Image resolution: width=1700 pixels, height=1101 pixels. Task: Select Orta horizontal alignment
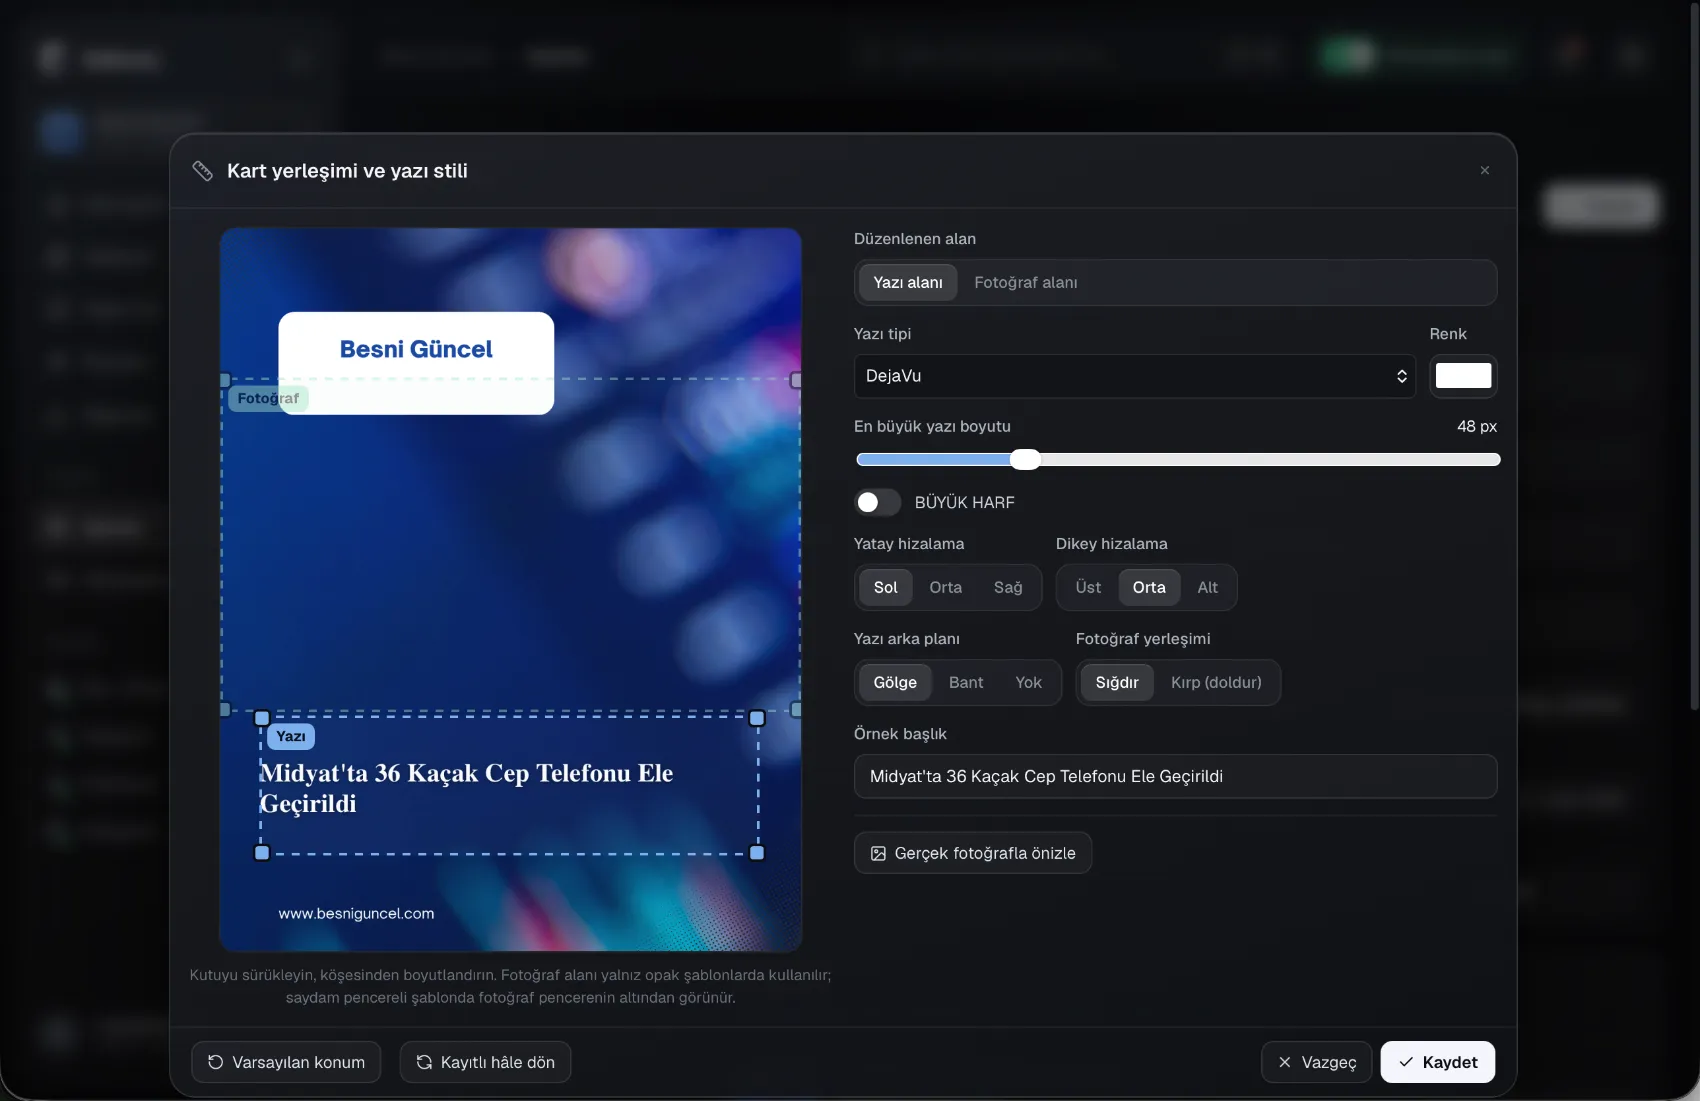click(945, 588)
